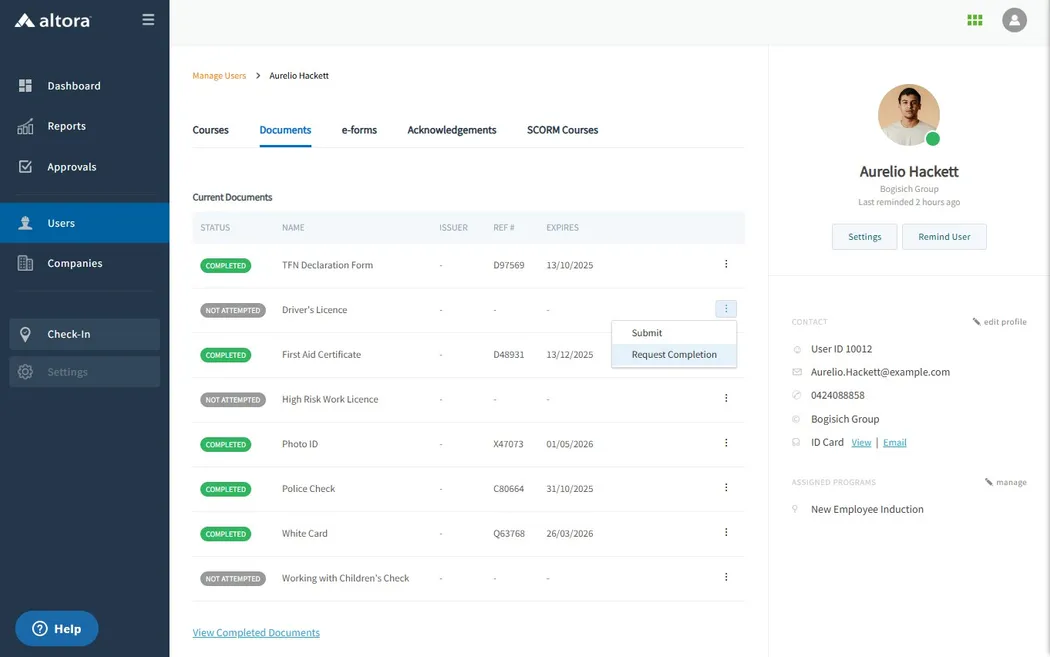Click the profile Settings button
This screenshot has height=657, width=1050.
pyautogui.click(x=865, y=236)
